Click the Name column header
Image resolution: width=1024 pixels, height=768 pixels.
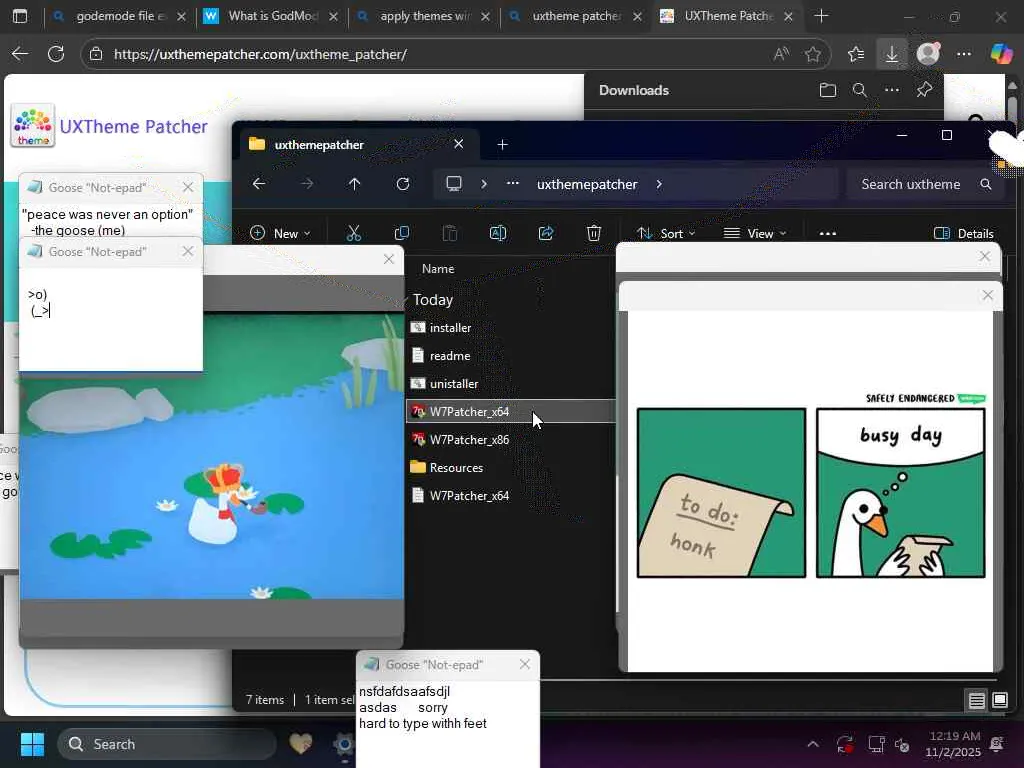(438, 268)
